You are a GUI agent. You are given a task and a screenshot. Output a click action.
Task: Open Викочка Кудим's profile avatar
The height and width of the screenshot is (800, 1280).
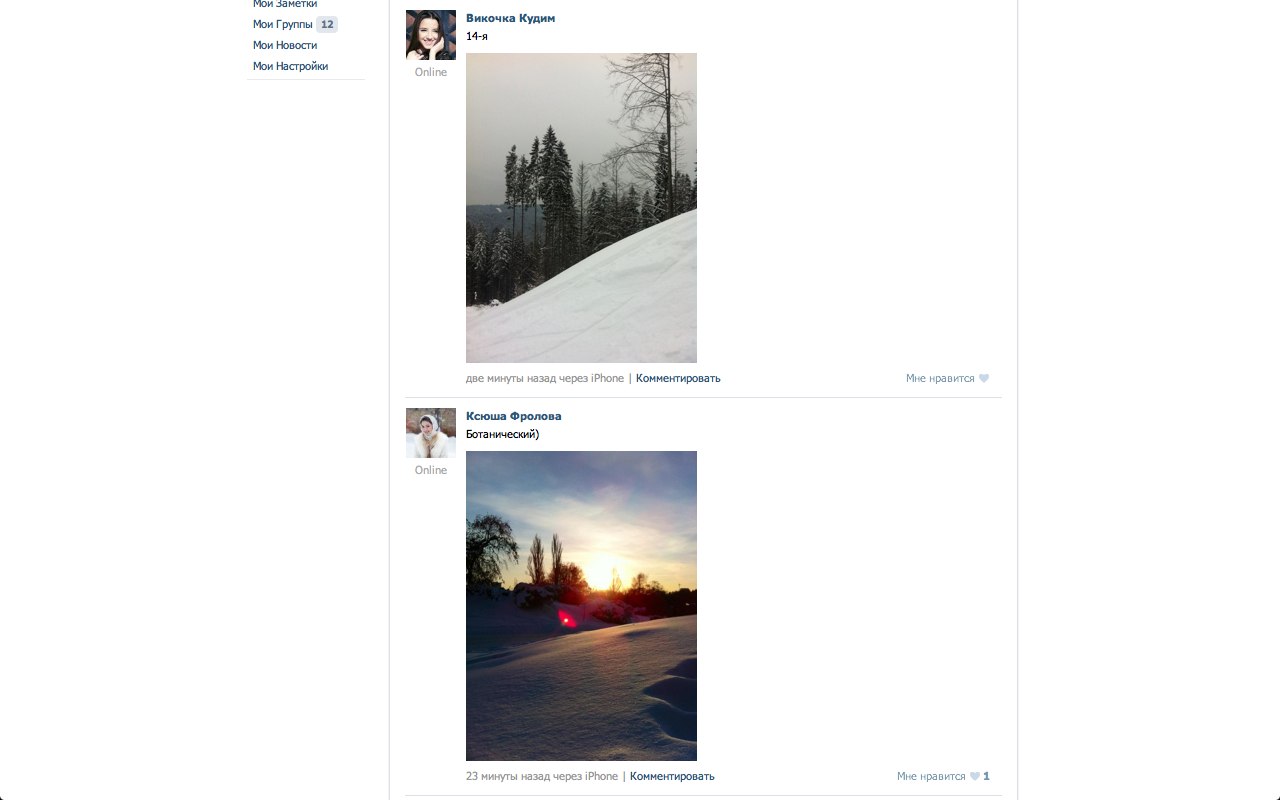431,35
